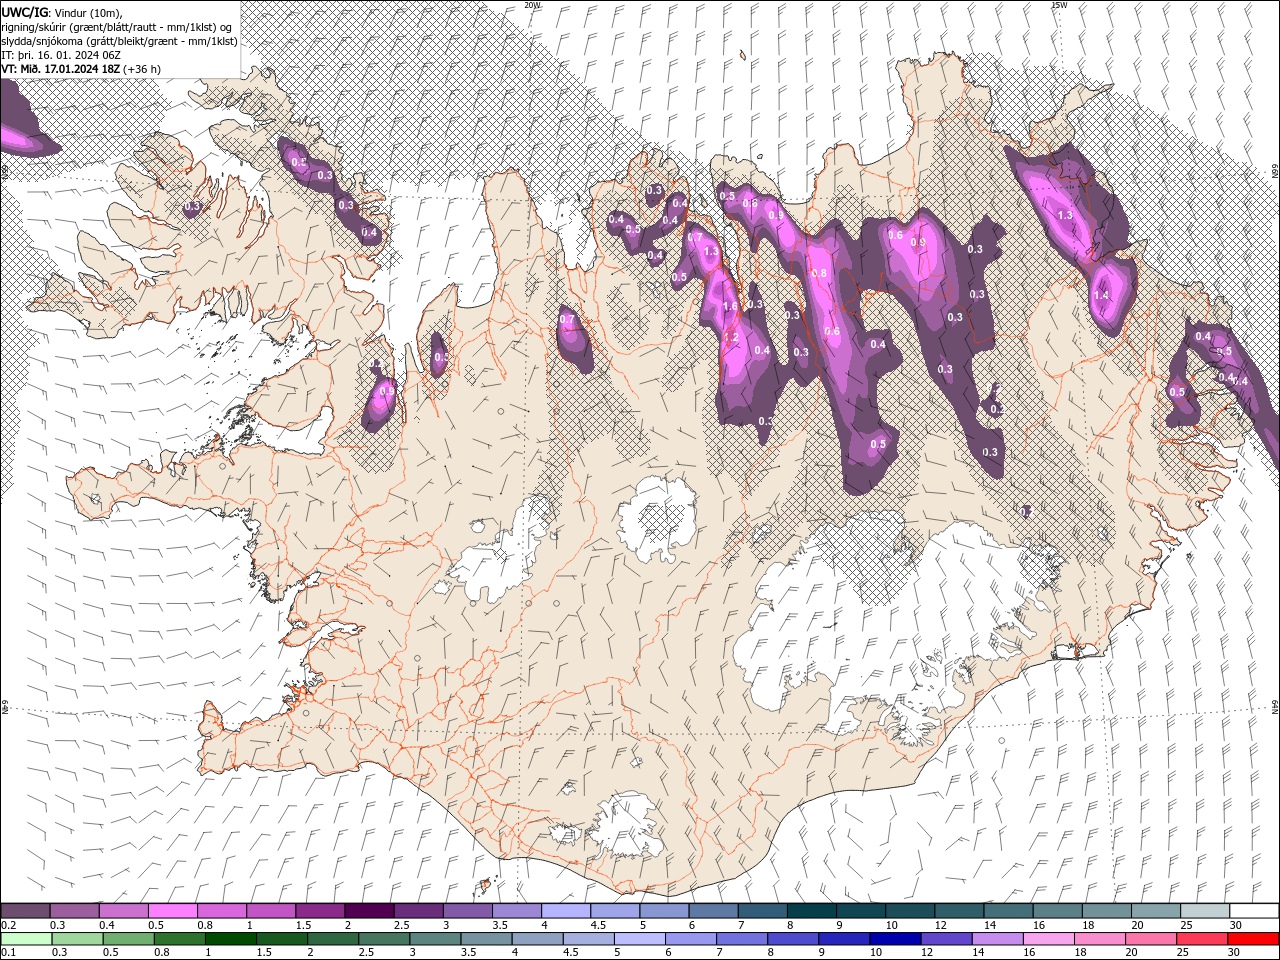This screenshot has height=960, width=1280.
Task: Click the 'UWC/IG: Vindur (10m)' title line
Action: [x=62, y=12]
